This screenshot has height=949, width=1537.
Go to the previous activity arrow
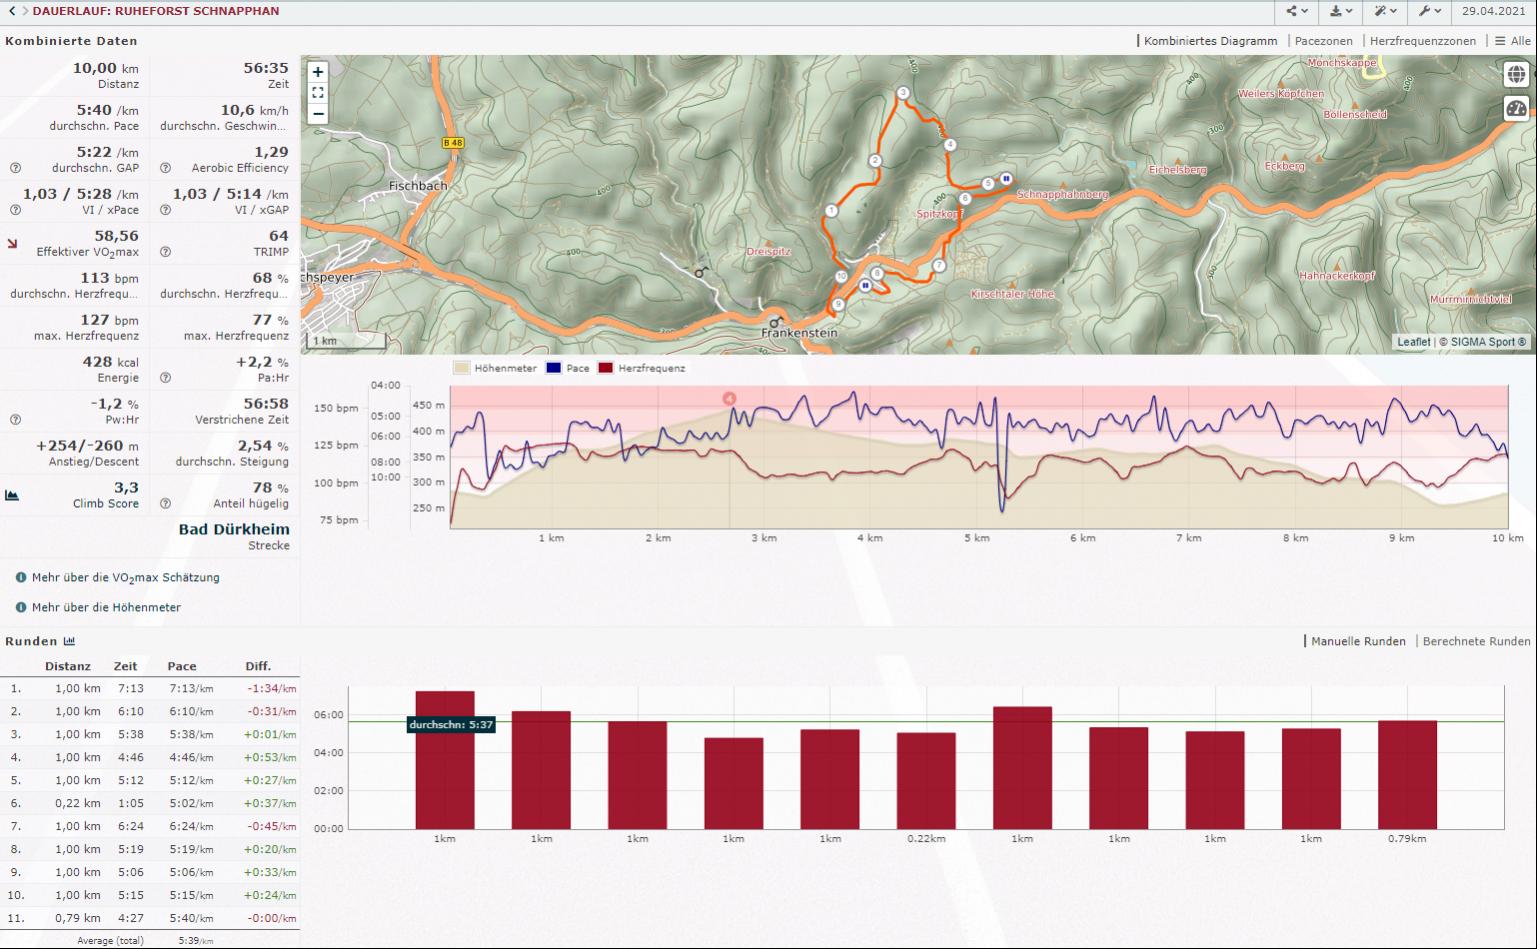(11, 11)
